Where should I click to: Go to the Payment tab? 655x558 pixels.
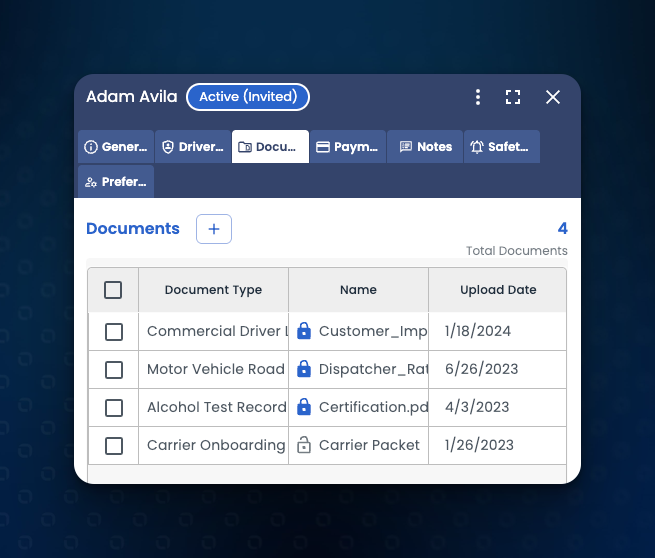point(348,147)
